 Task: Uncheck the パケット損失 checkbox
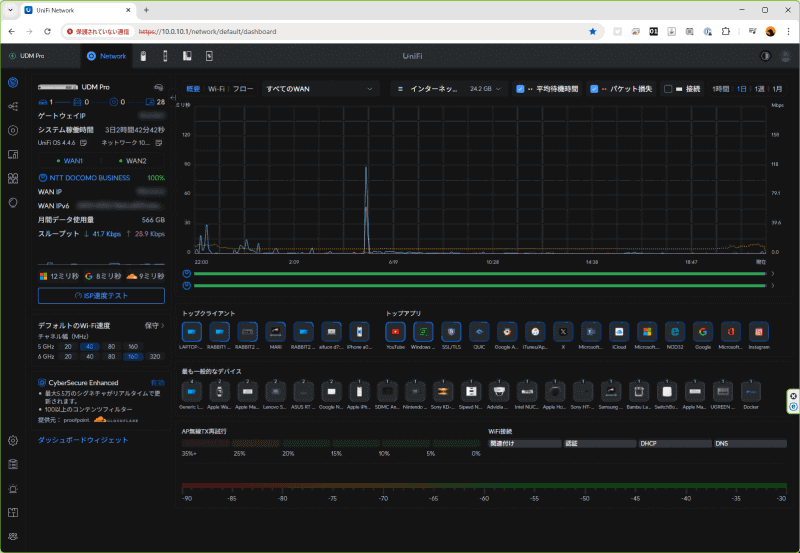coord(594,89)
